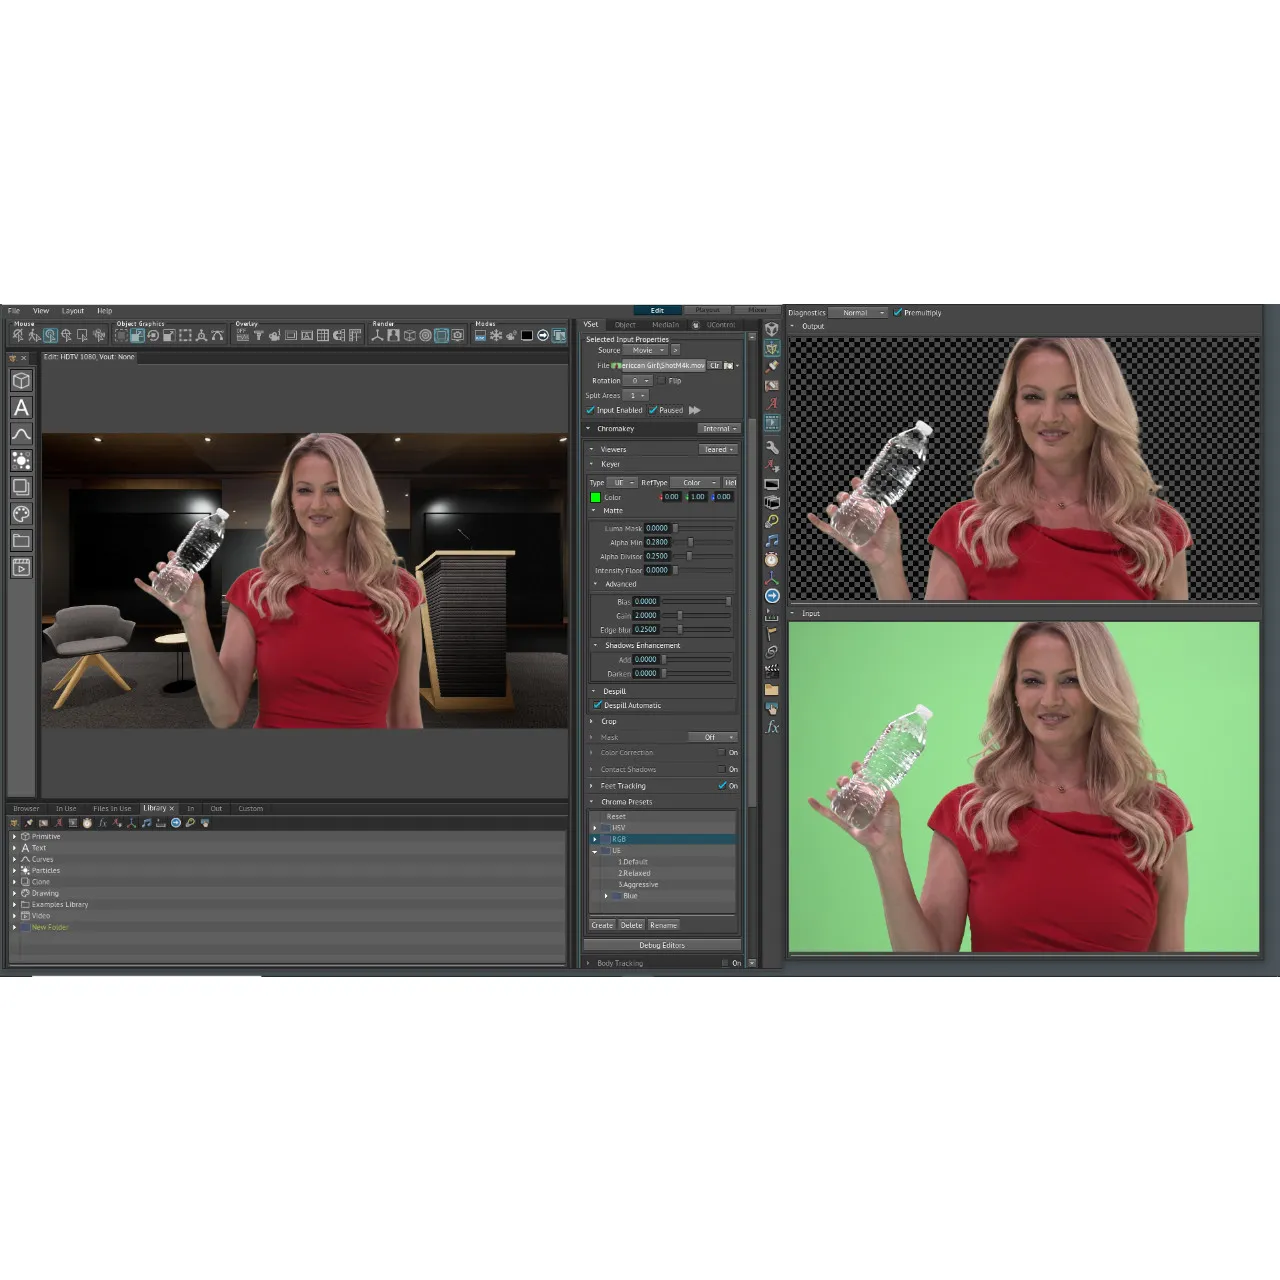This screenshot has width=1280, height=1280.
Task: Switch to the Browser tab
Action: (x=26, y=808)
